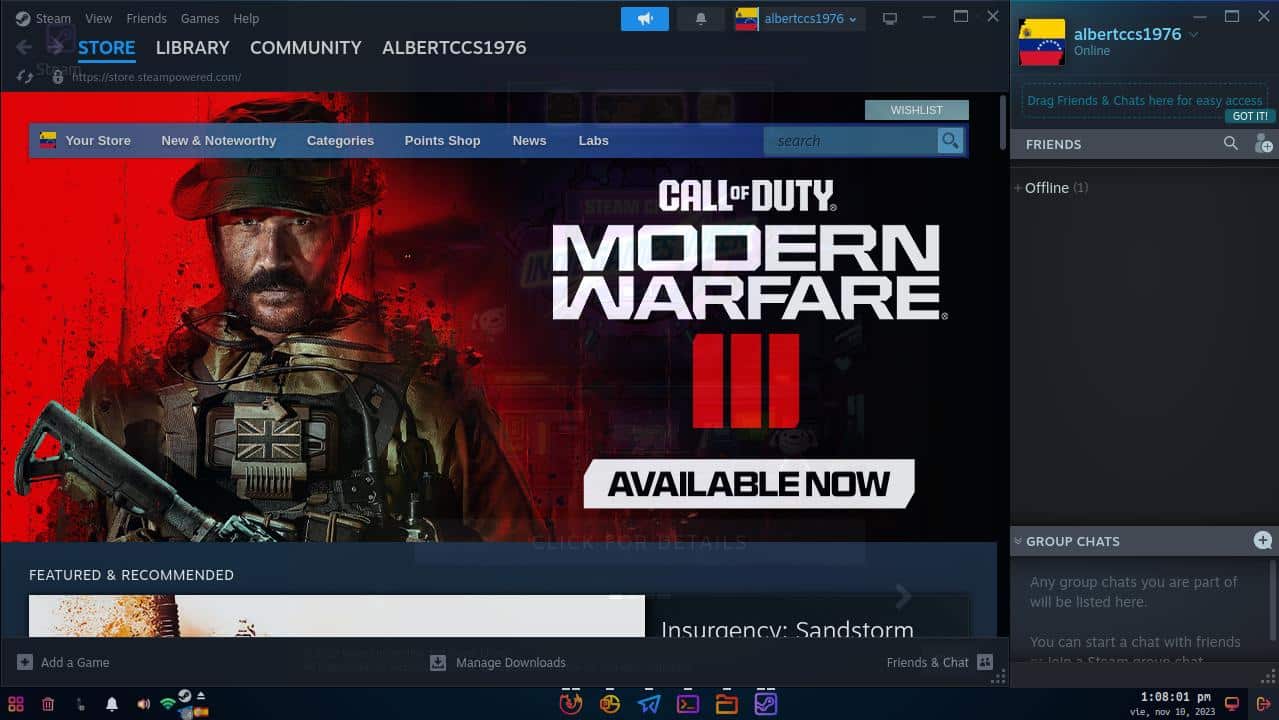
Task: Search friends with magnifier in Friends window
Action: [1231, 144]
